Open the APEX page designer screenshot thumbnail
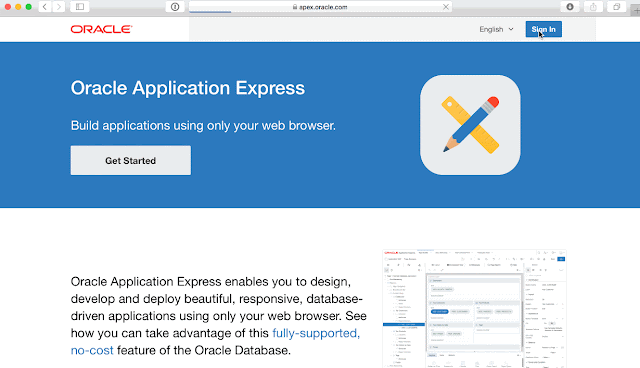Screen dimensions: 640x368 [474, 309]
